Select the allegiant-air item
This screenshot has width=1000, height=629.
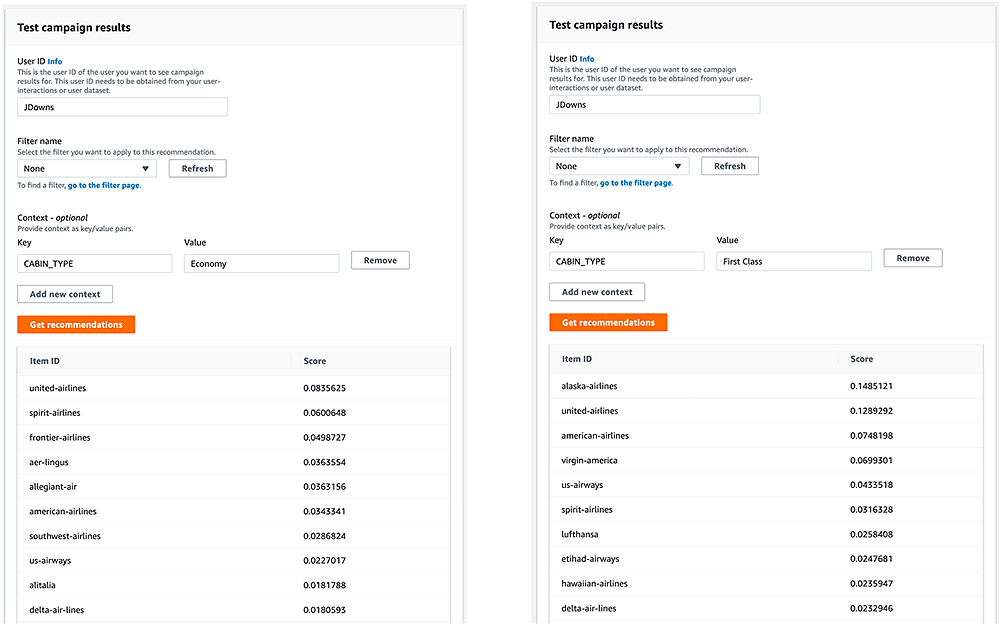pyautogui.click(x=53, y=487)
